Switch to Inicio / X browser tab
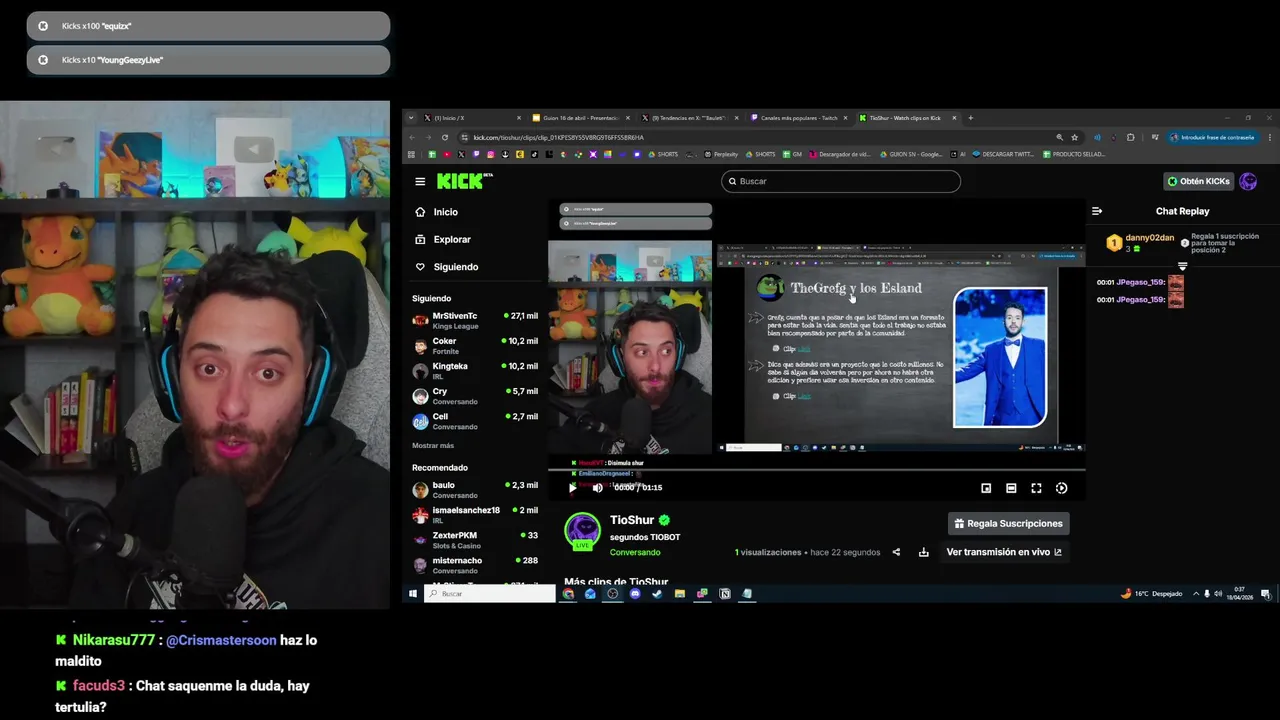This screenshot has height=720, width=1280. pos(472,118)
